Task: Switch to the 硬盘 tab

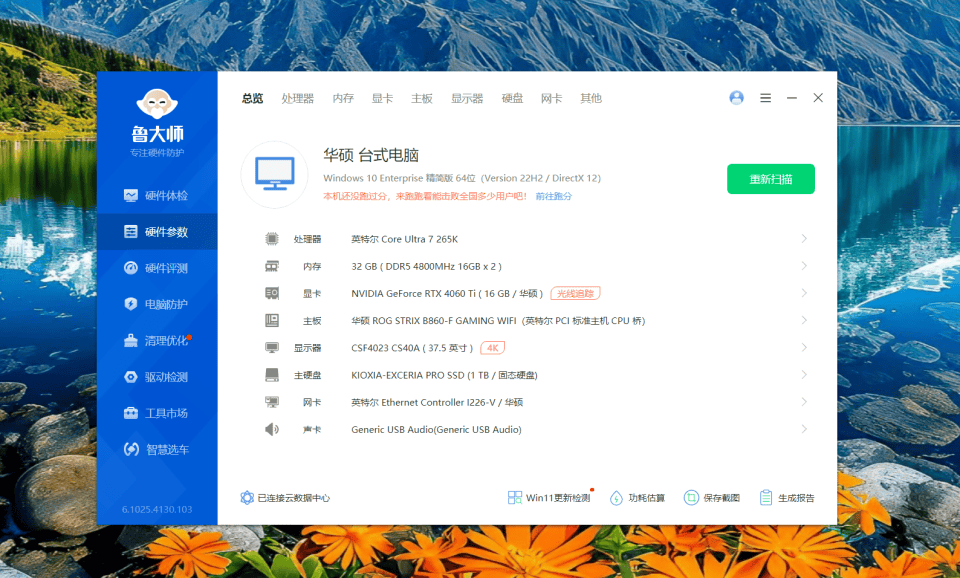Action: tap(512, 99)
